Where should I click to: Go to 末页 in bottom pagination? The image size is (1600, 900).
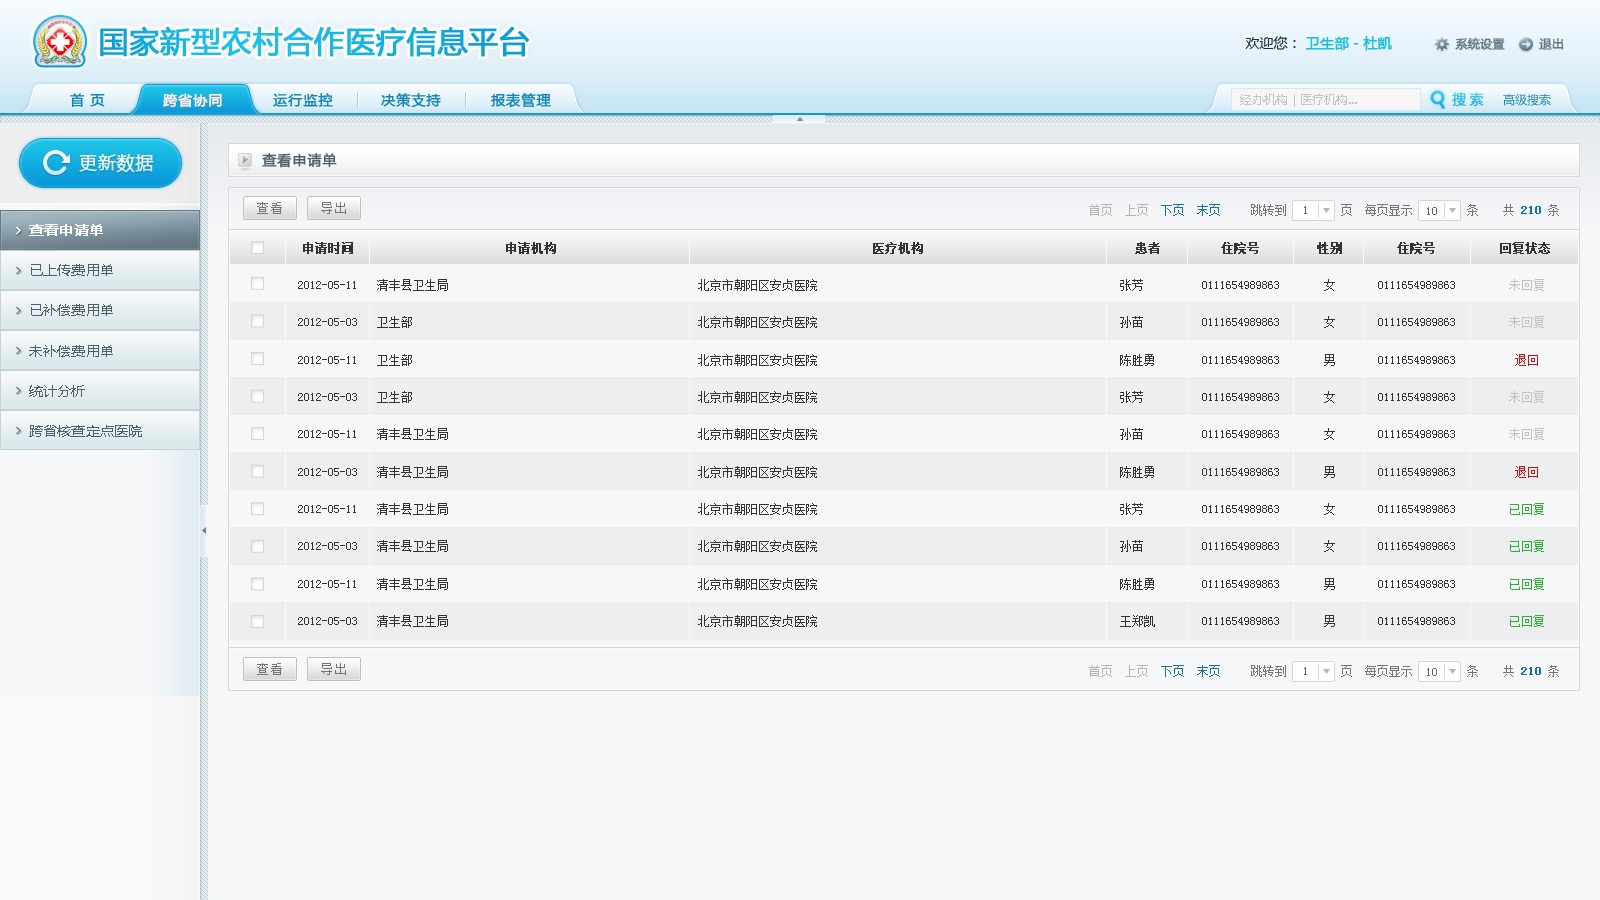click(1208, 671)
